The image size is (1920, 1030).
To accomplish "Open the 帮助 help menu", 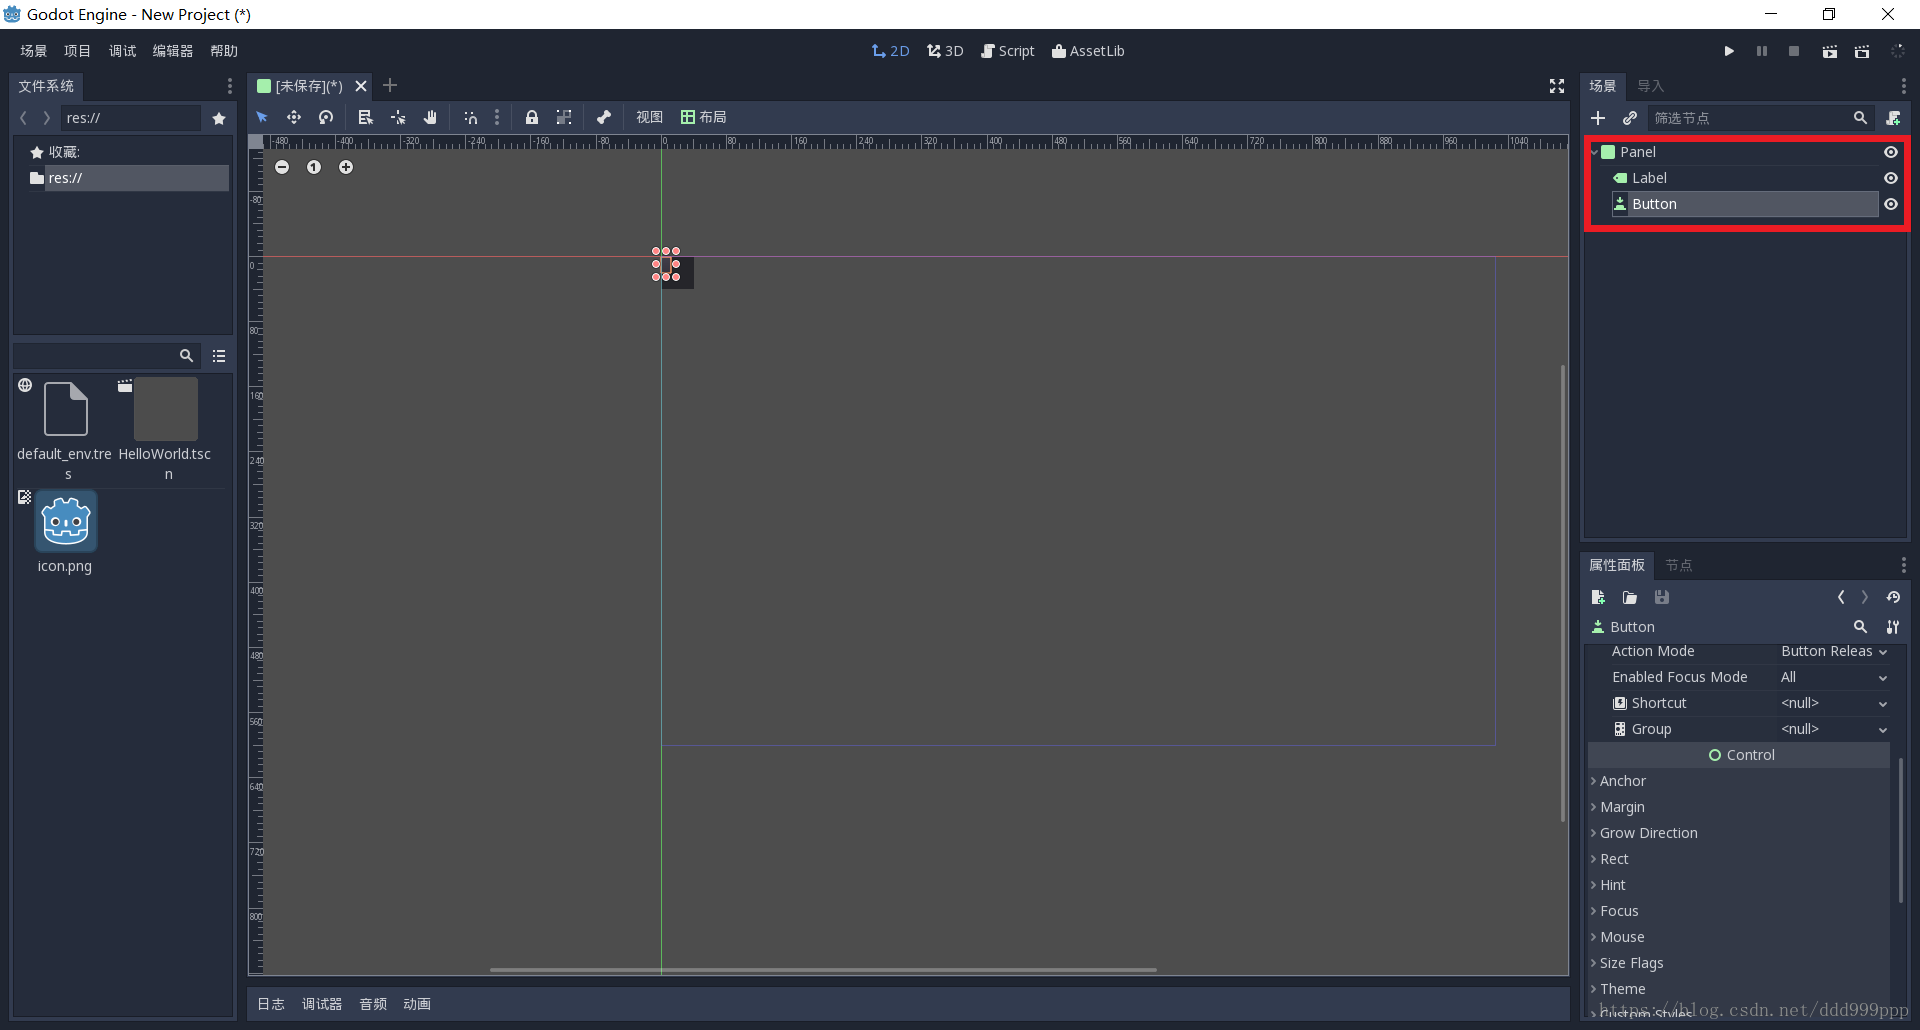I will pos(224,51).
